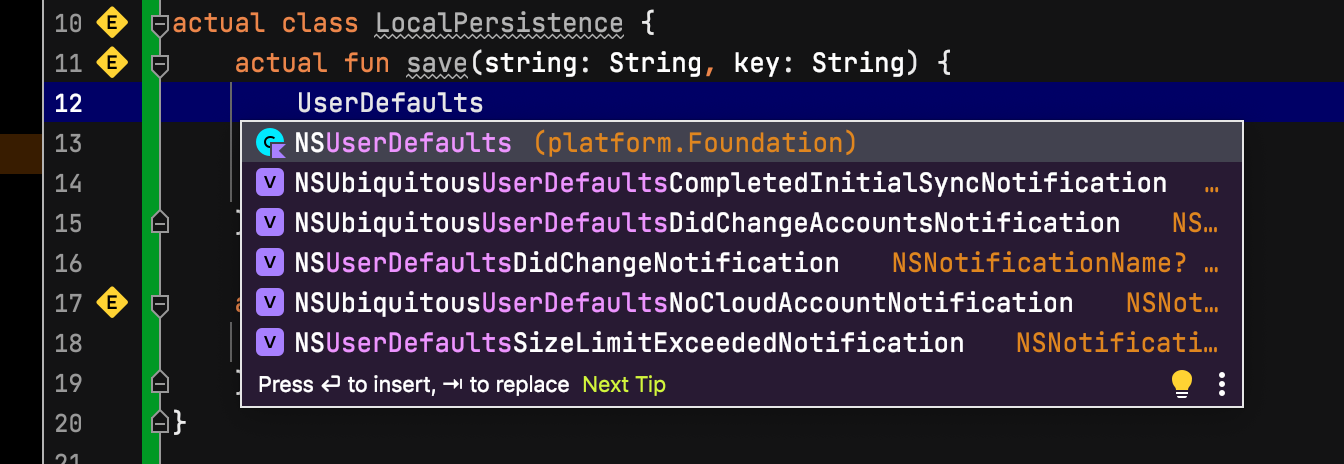The height and width of the screenshot is (464, 1344).
Task: Open the three-dot options menu in popup
Action: 1221,384
